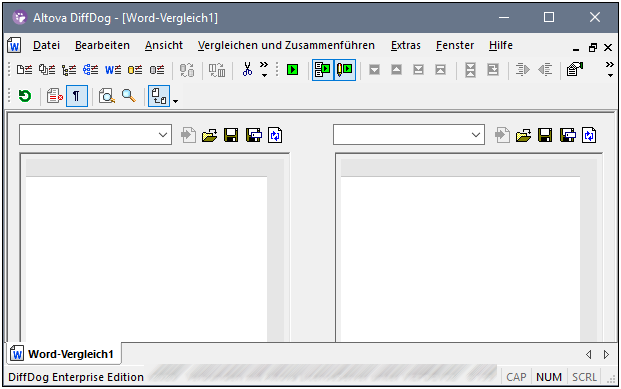Click the document with red mark icon
Screen dimensions: 621x389
[55, 96]
